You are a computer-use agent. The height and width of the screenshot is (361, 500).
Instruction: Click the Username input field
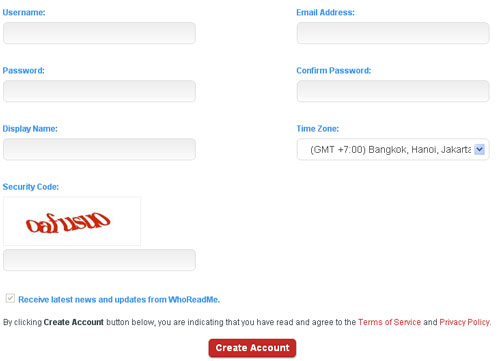(99, 33)
